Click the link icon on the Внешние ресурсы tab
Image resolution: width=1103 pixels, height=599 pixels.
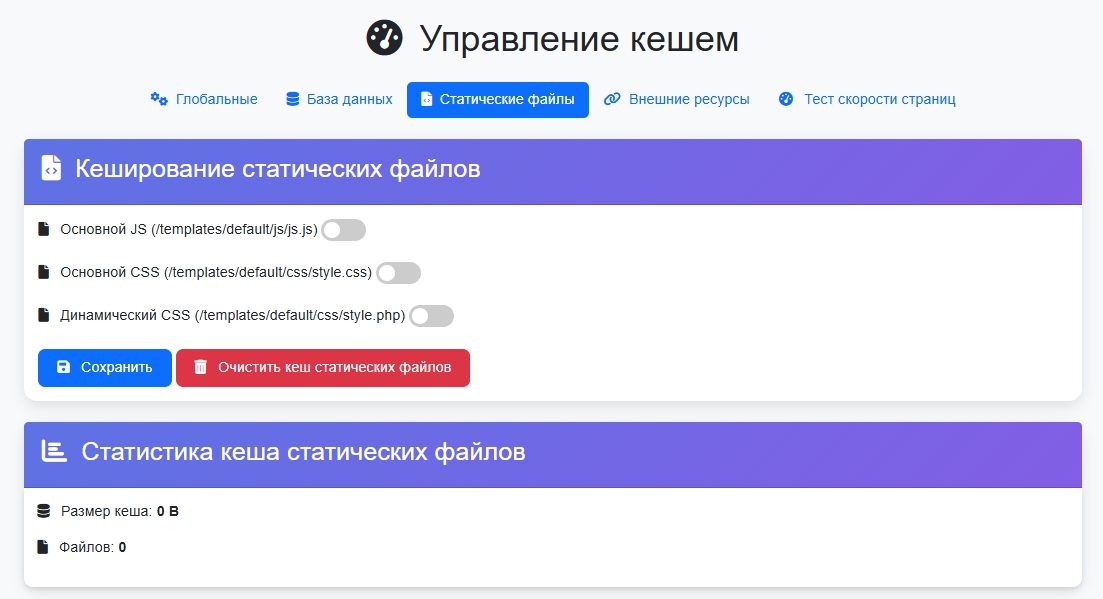point(611,99)
